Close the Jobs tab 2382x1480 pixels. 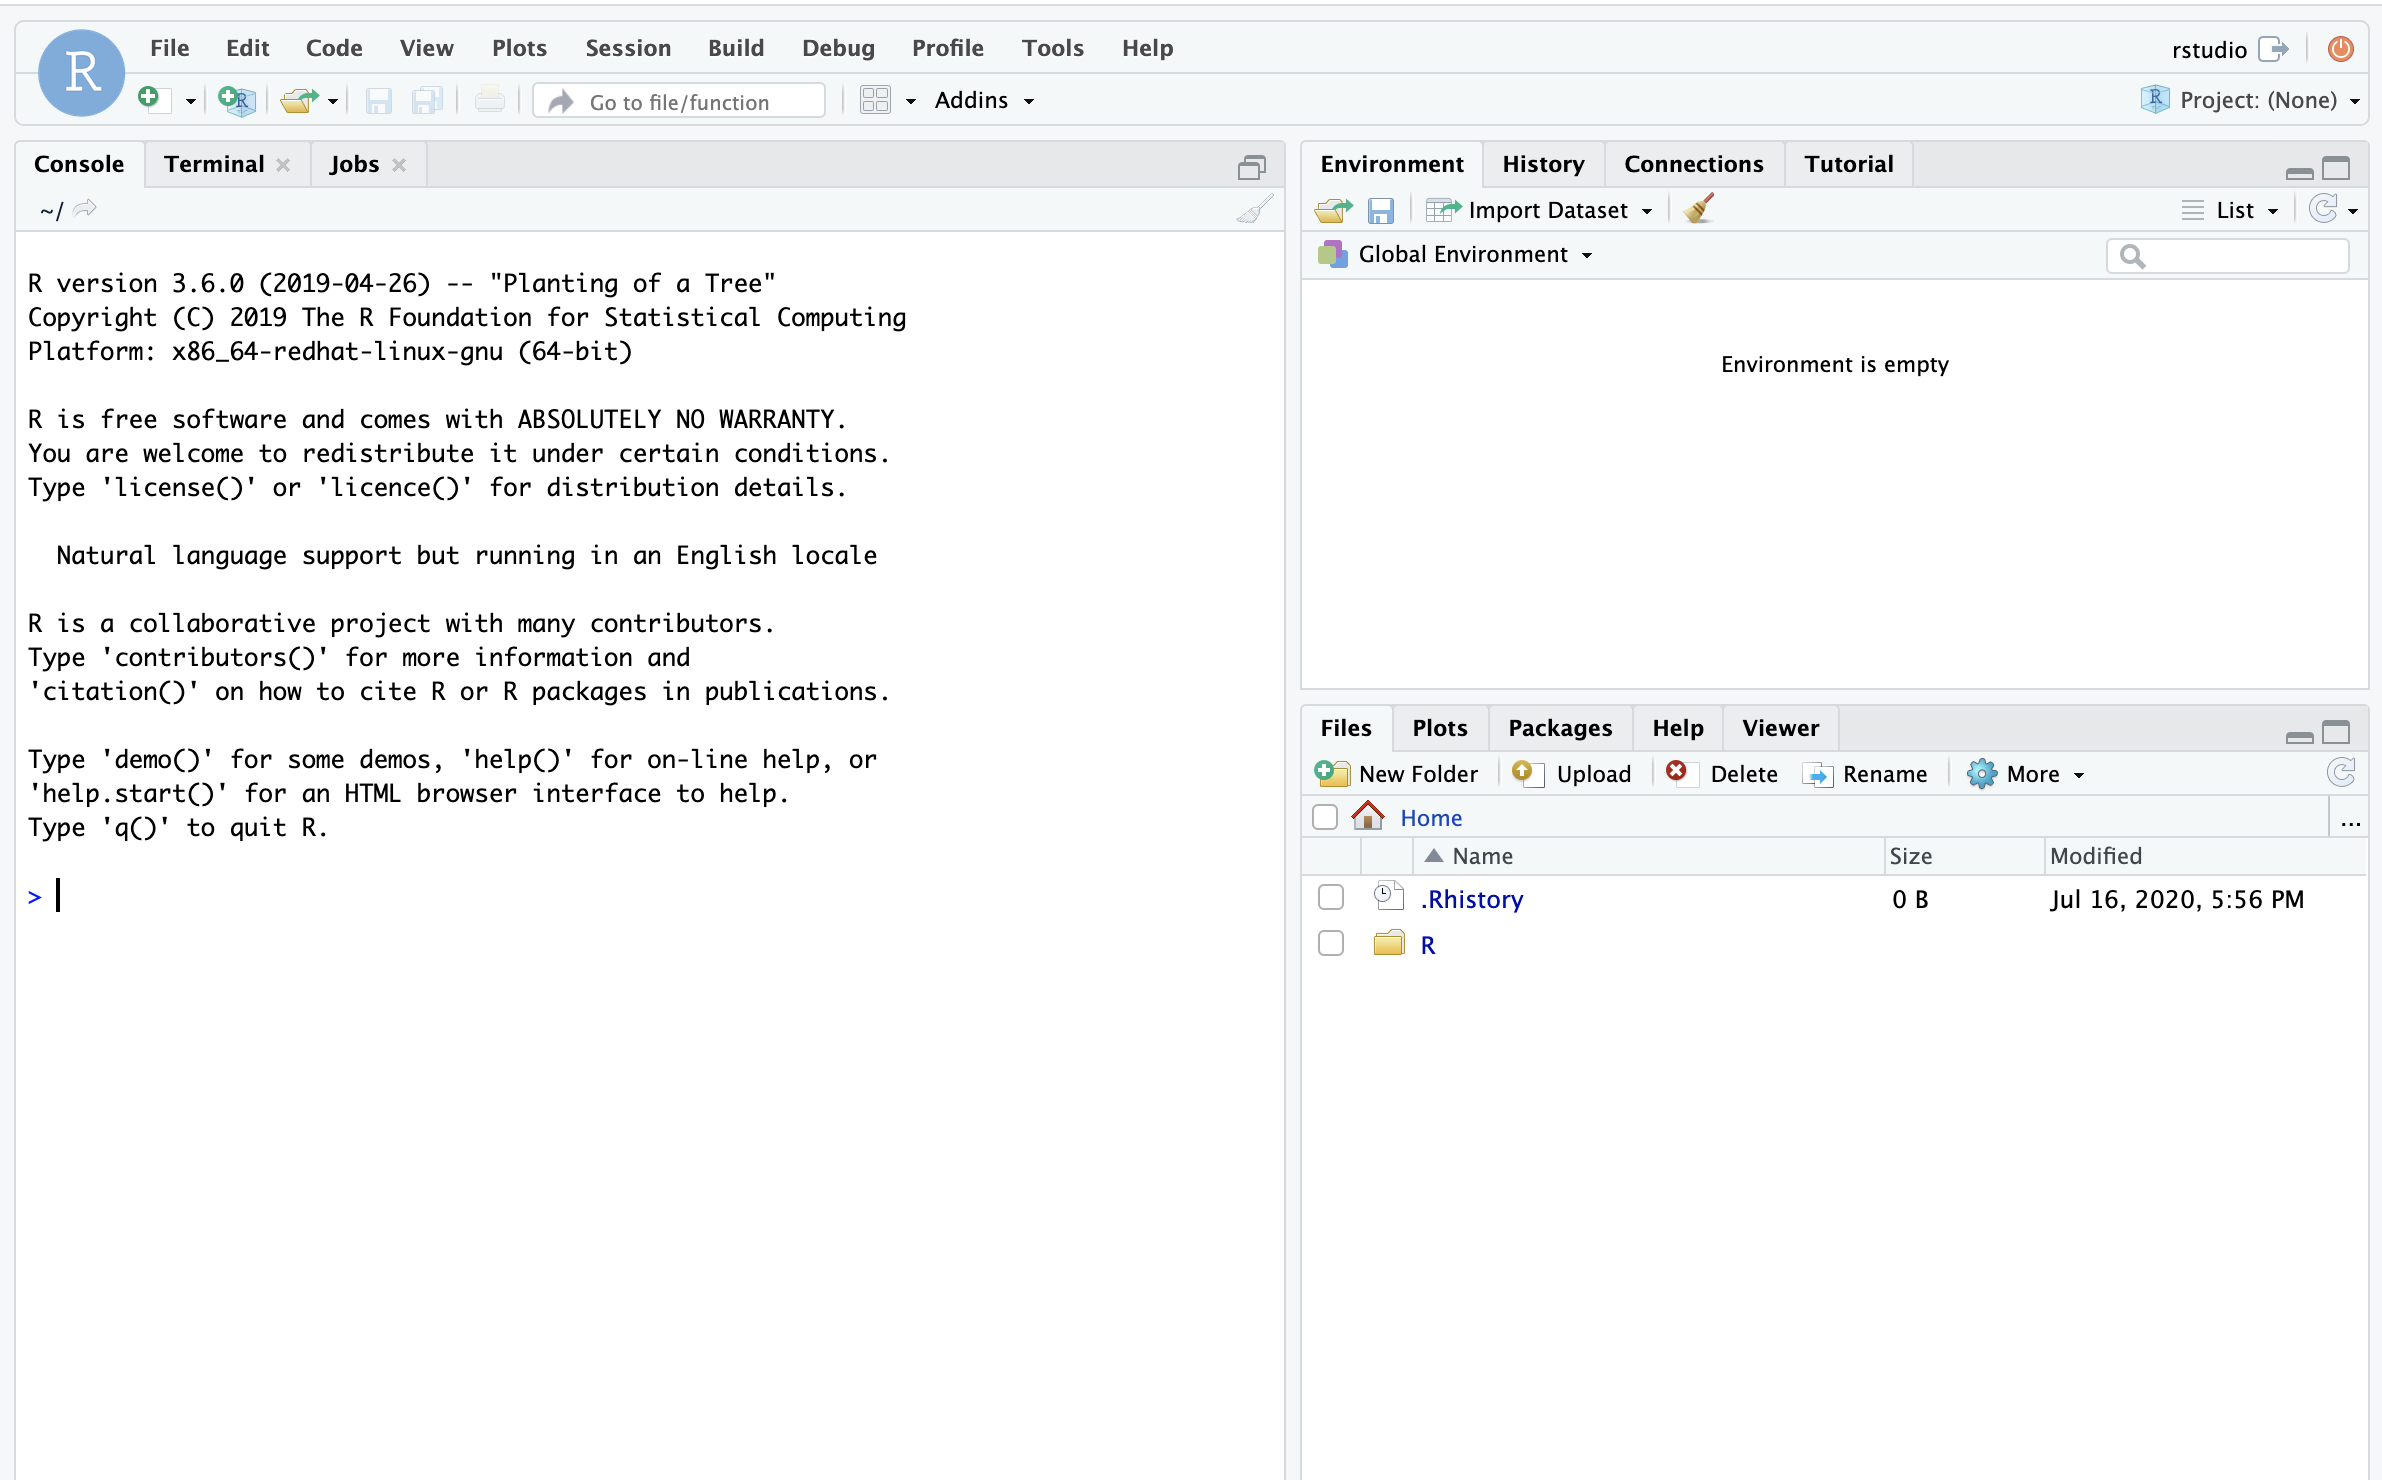[399, 165]
